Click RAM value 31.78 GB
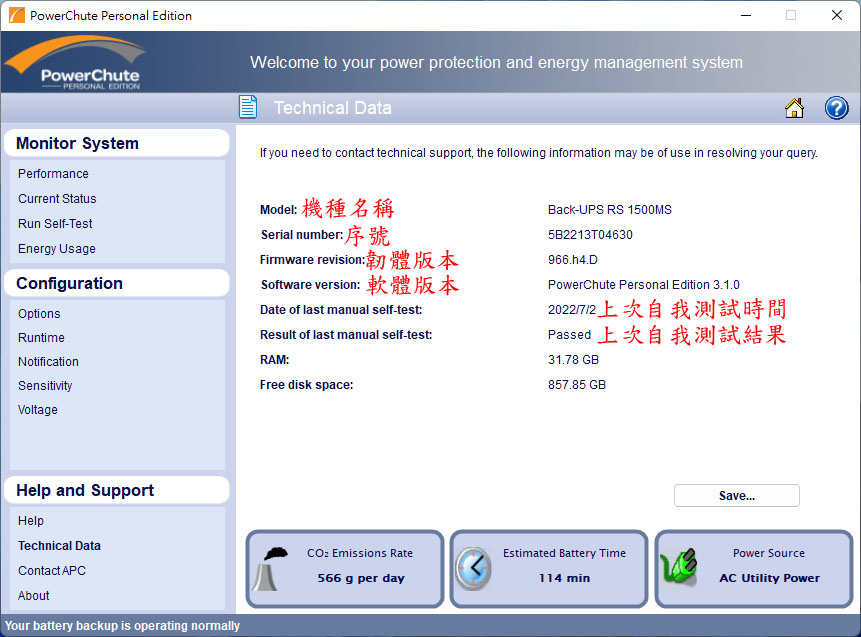Viewport: 861px width, 637px height. (x=573, y=360)
